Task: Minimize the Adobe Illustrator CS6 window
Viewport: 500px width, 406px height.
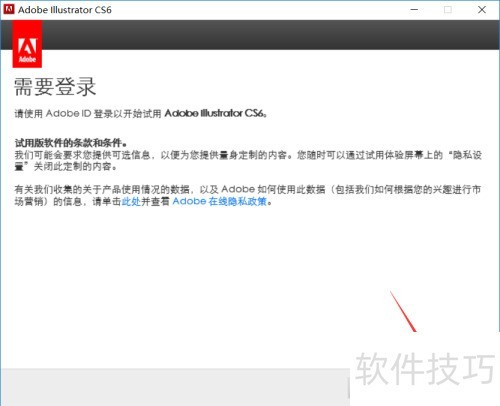Action: click(414, 10)
